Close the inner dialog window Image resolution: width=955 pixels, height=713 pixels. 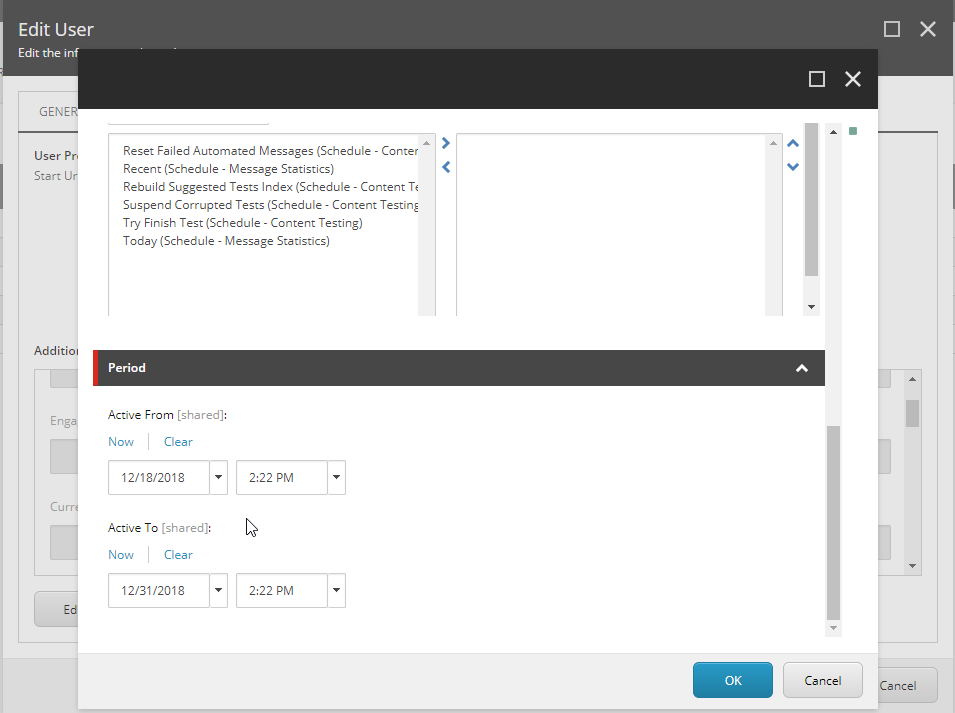[853, 79]
